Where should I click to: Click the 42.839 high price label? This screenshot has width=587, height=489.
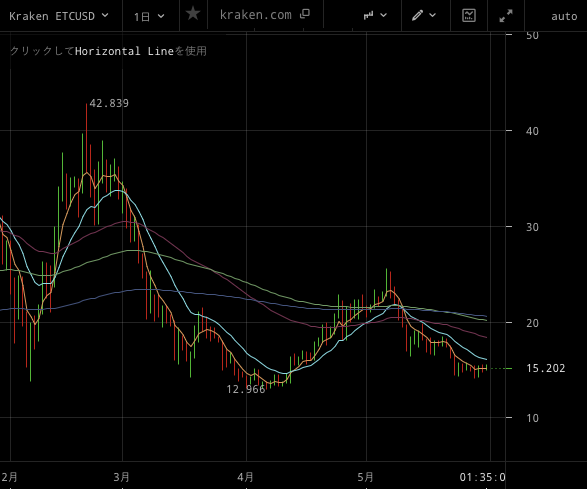click(x=109, y=103)
